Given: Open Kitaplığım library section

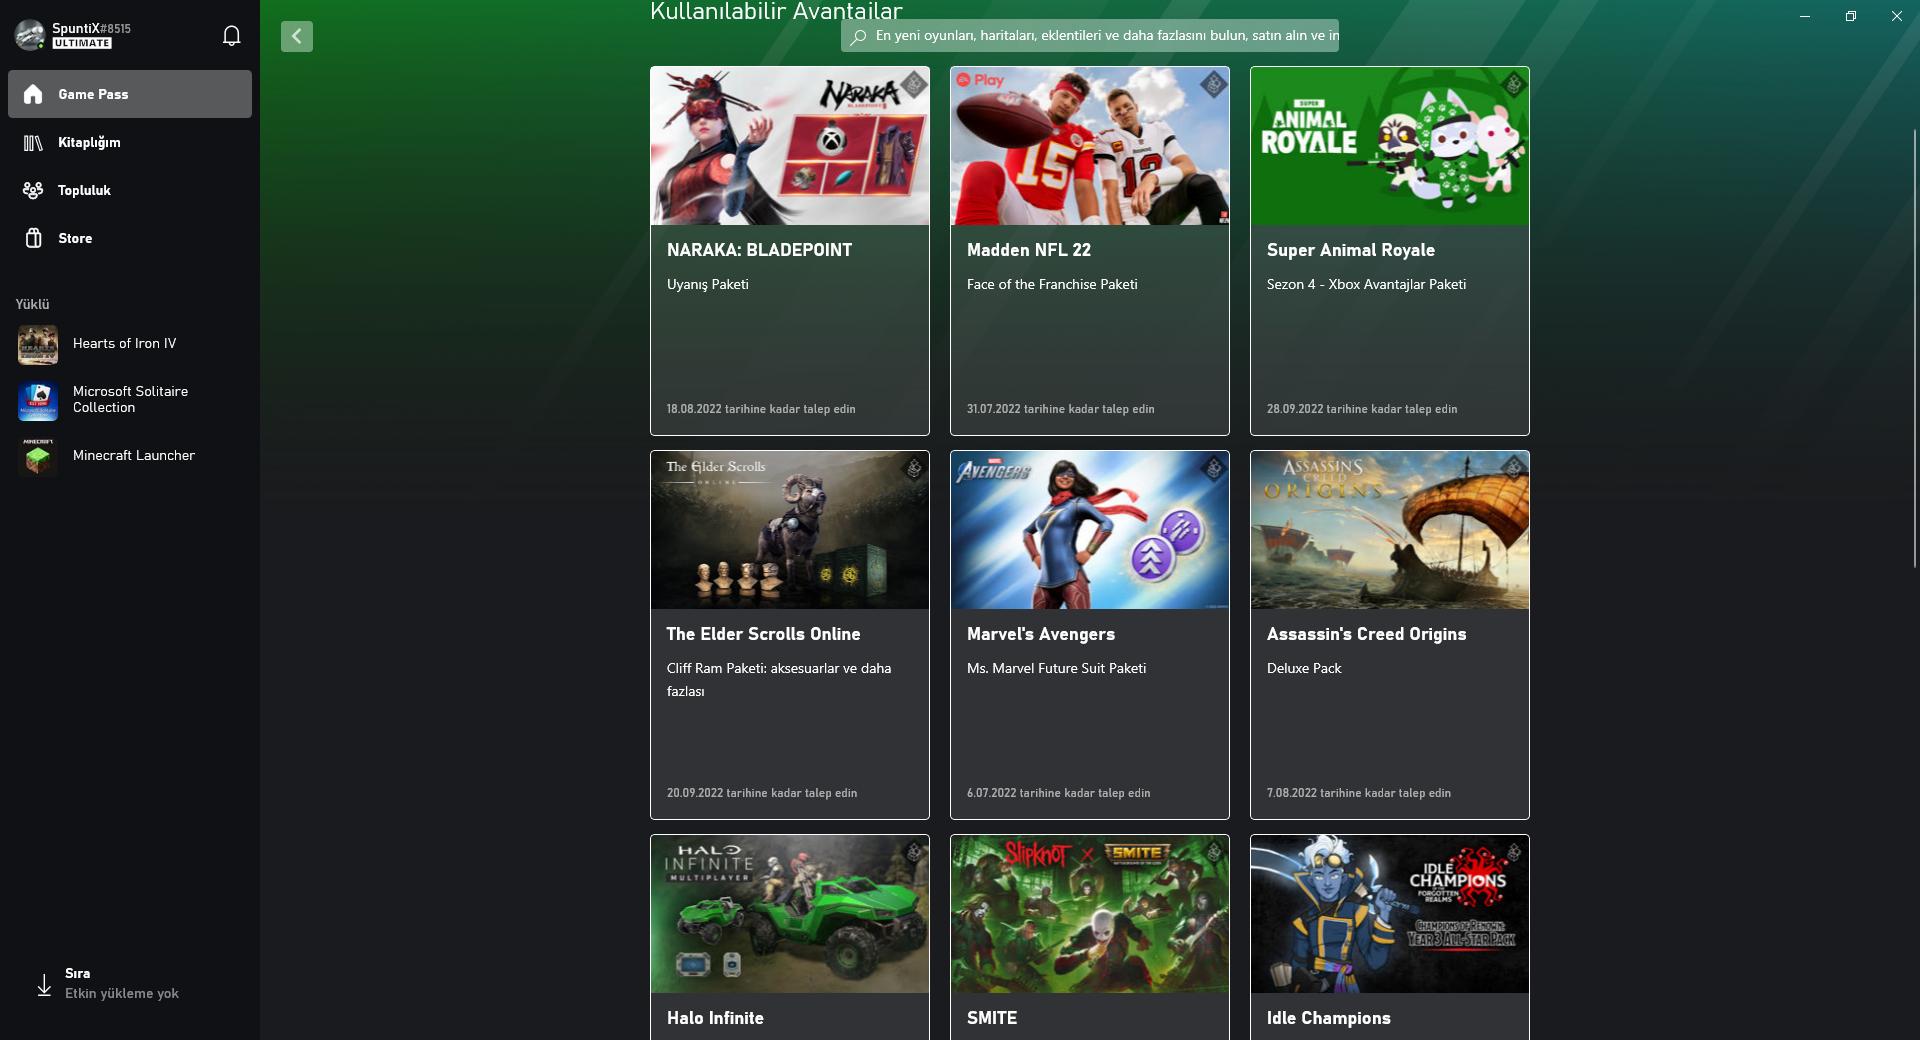Looking at the screenshot, I should pyautogui.click(x=130, y=142).
